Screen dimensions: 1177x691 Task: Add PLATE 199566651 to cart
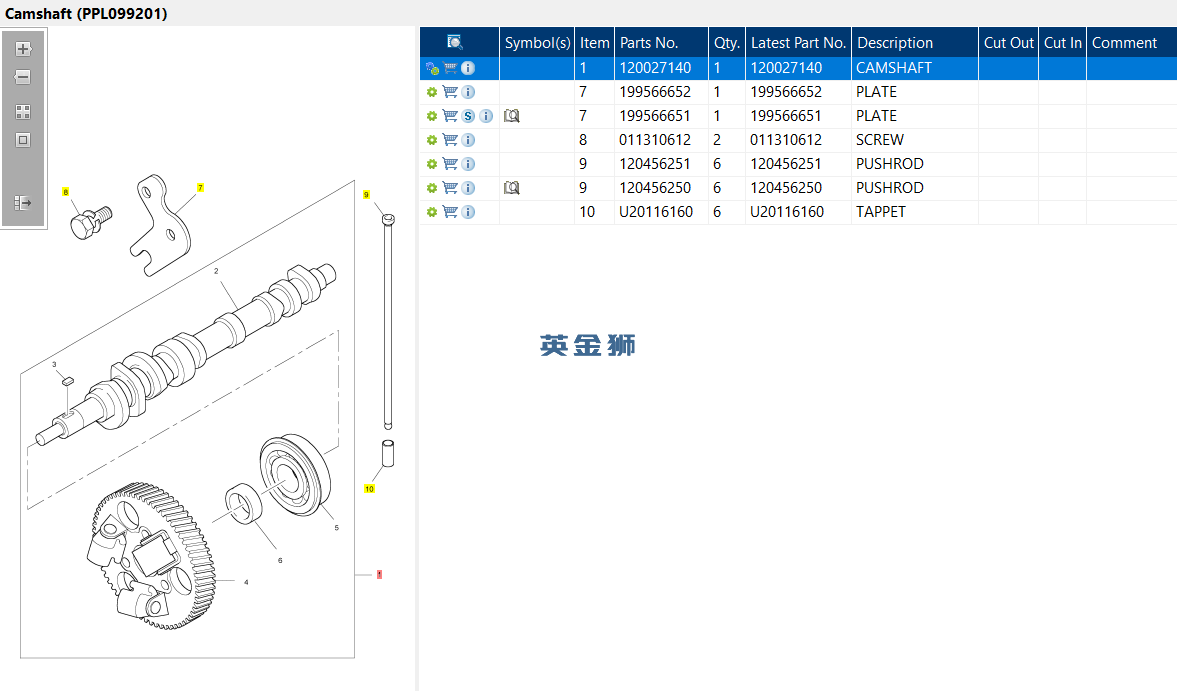click(450, 116)
